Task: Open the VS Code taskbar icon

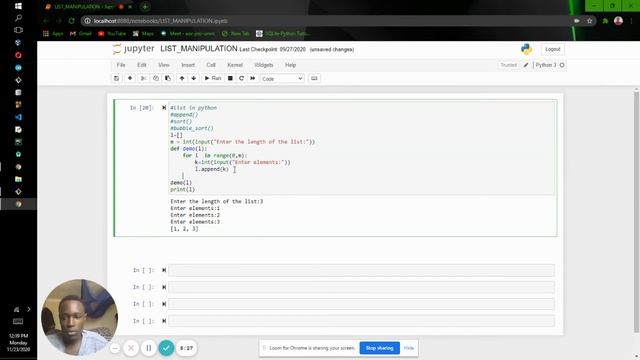Action: [18, 117]
